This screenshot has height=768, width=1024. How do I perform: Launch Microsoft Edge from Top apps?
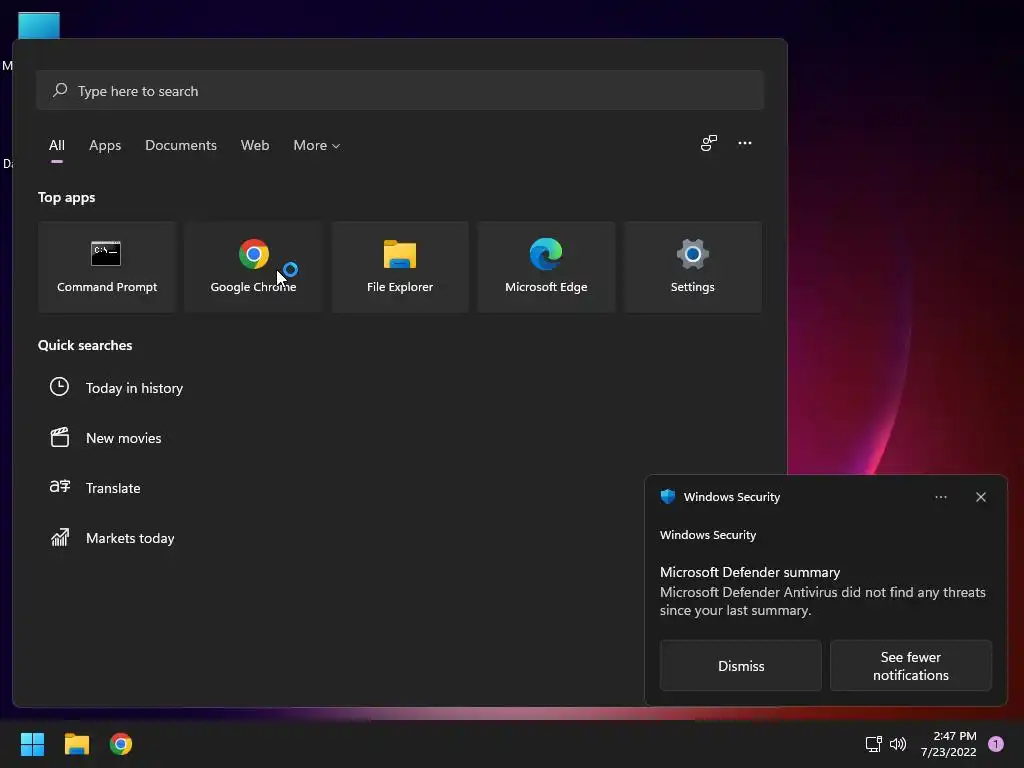click(x=546, y=266)
